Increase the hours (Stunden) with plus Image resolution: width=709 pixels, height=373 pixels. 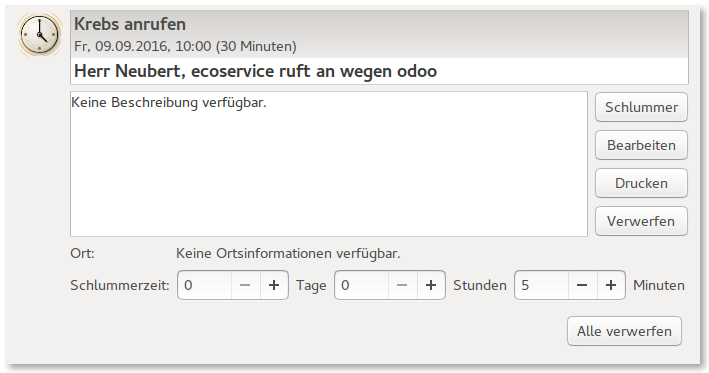431,285
